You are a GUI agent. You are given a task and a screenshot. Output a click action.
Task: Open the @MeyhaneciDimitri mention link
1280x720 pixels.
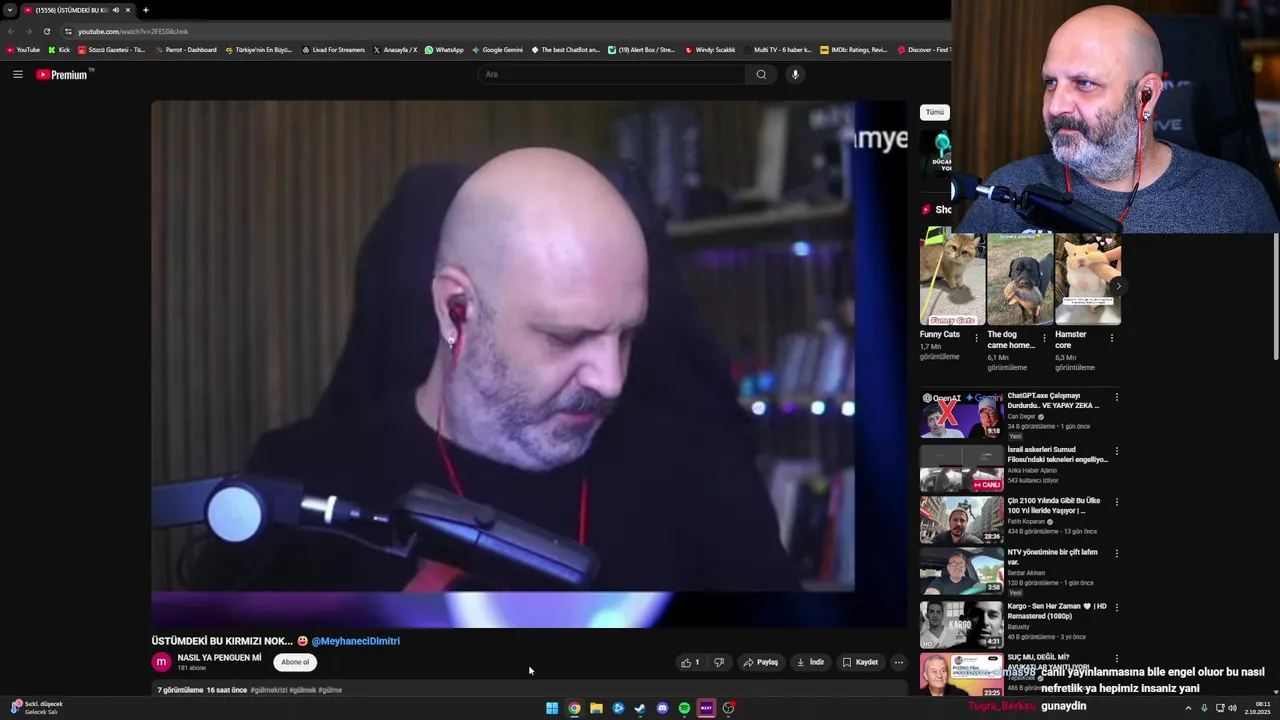(355, 641)
